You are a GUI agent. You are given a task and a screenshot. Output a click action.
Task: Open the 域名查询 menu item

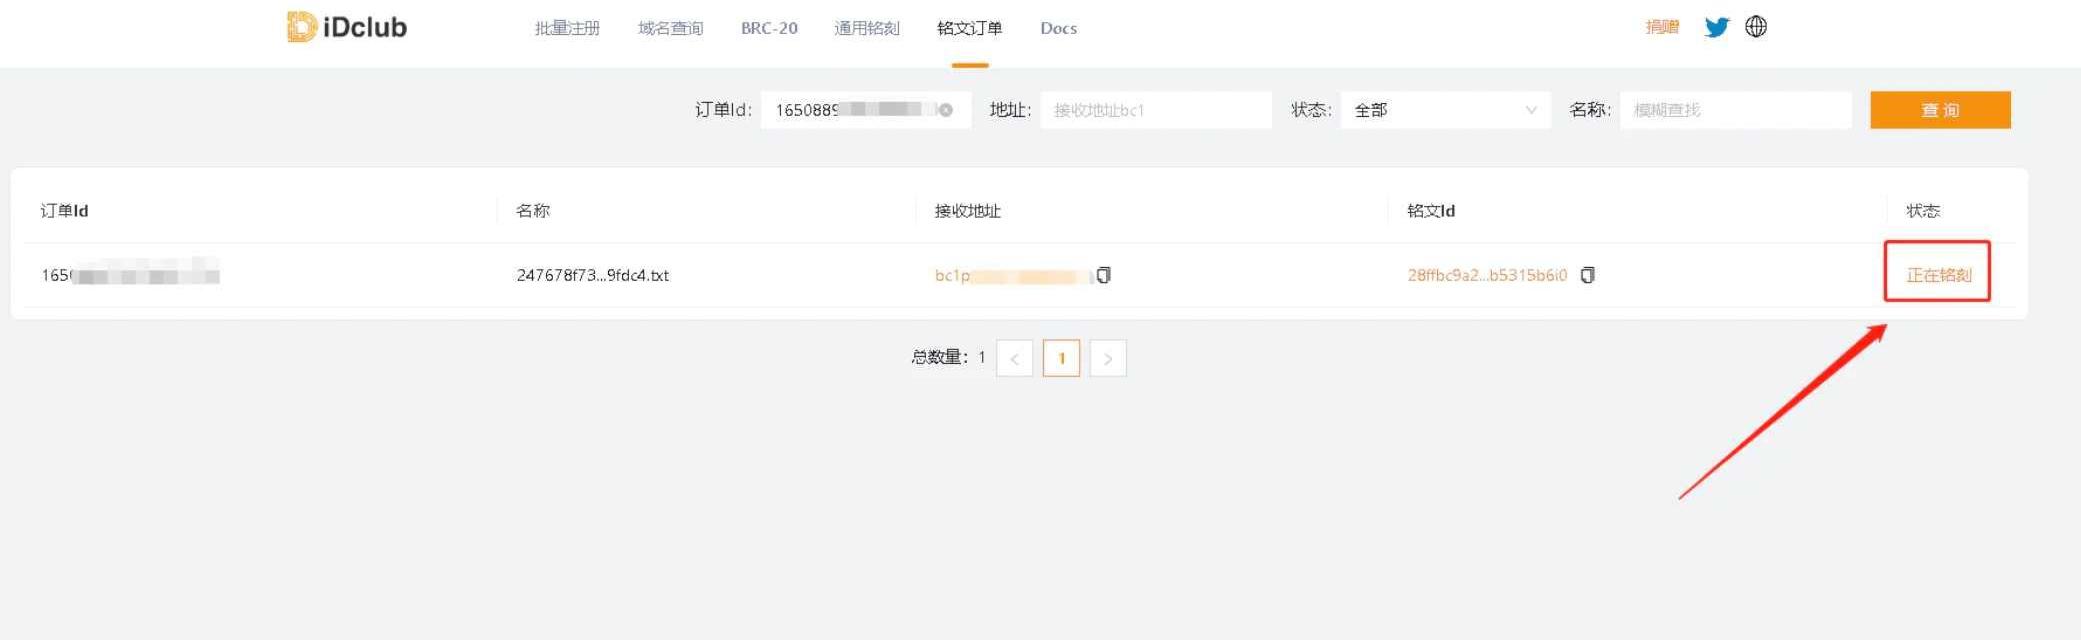pyautogui.click(x=670, y=28)
